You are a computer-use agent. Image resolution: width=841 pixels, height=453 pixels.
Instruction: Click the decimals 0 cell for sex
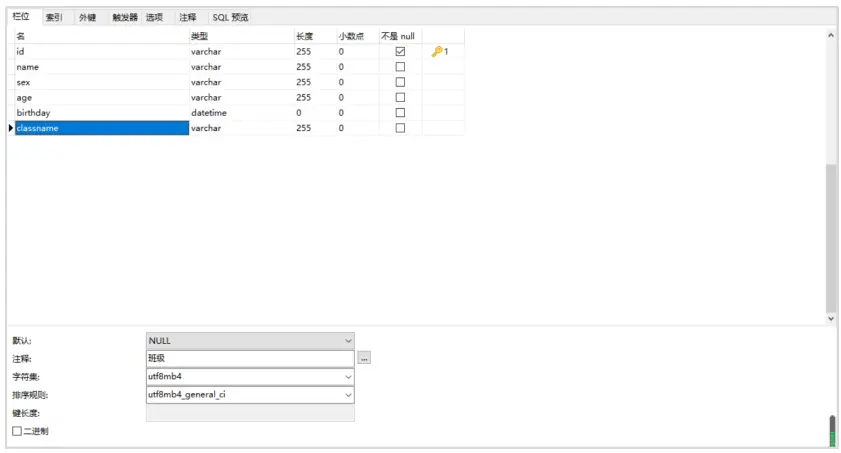(x=357, y=82)
